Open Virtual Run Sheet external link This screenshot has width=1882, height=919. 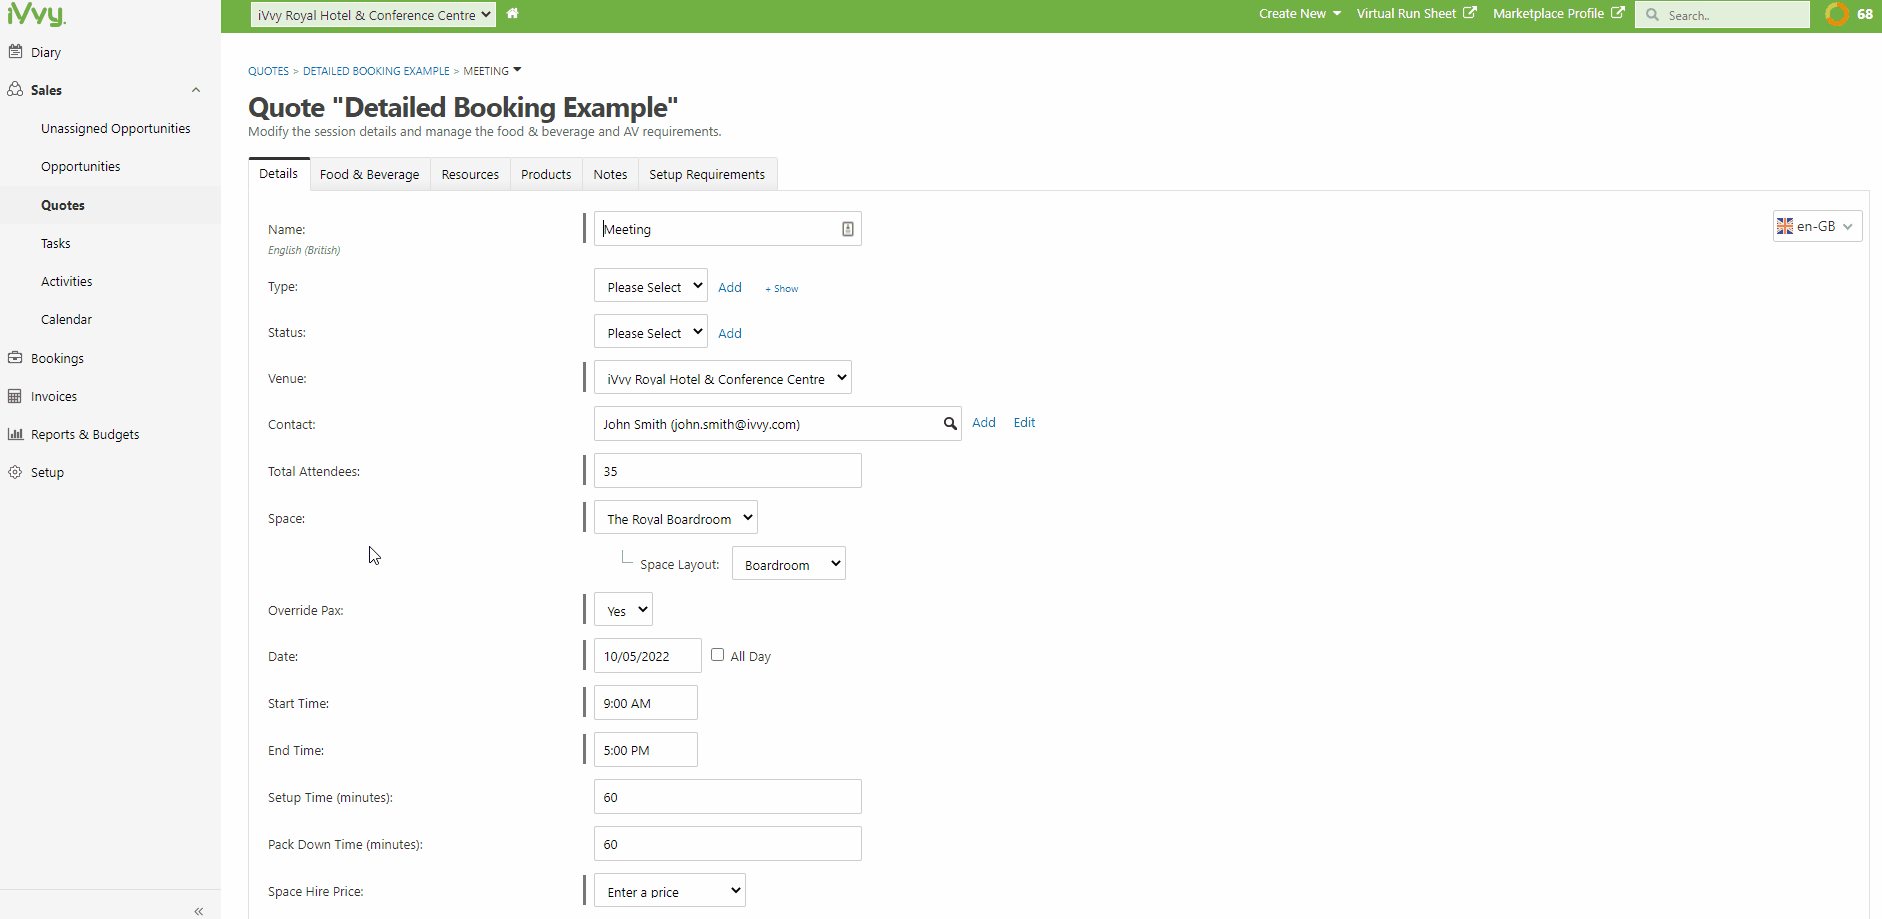pos(1416,14)
